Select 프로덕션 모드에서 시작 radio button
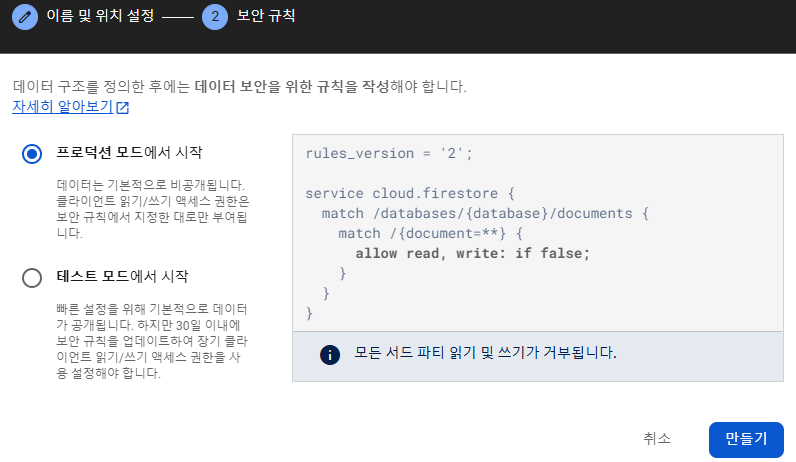The image size is (796, 462). (32, 153)
